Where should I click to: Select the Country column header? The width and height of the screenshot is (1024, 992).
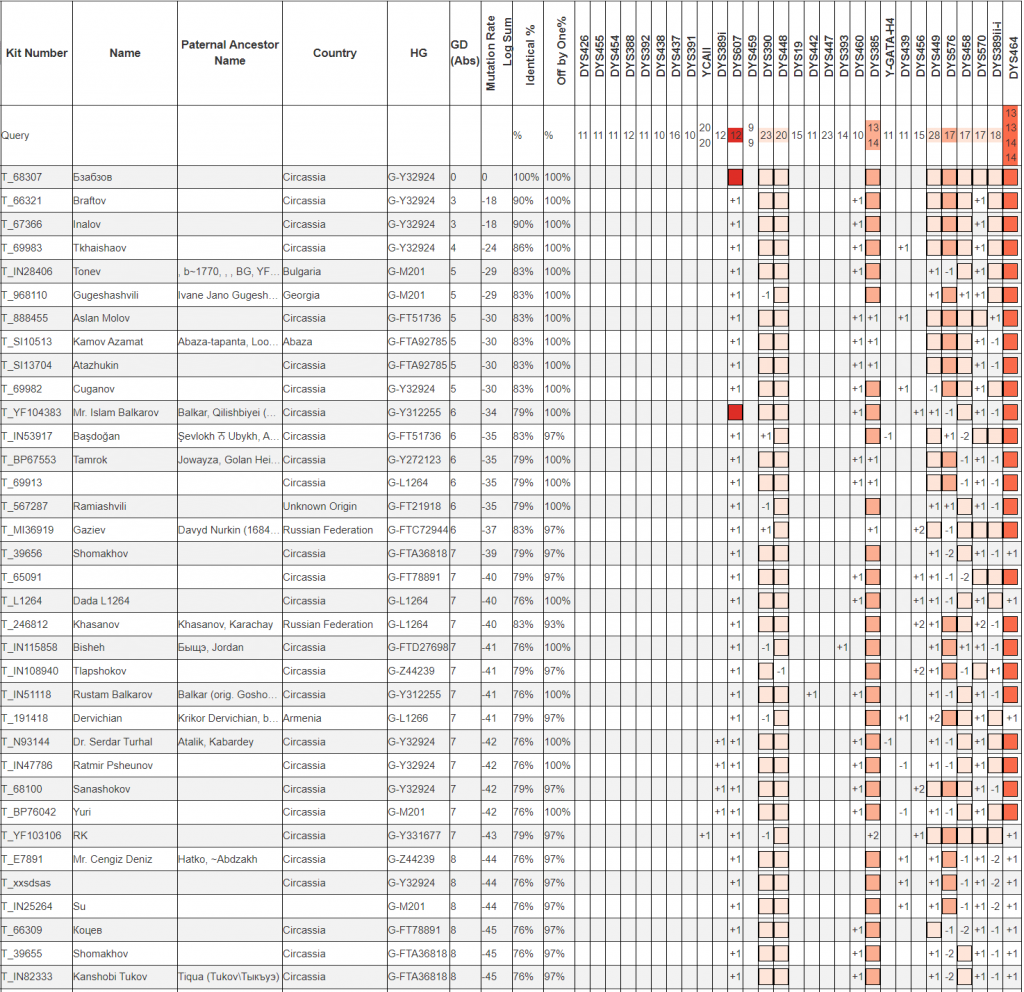pyautogui.click(x=334, y=53)
